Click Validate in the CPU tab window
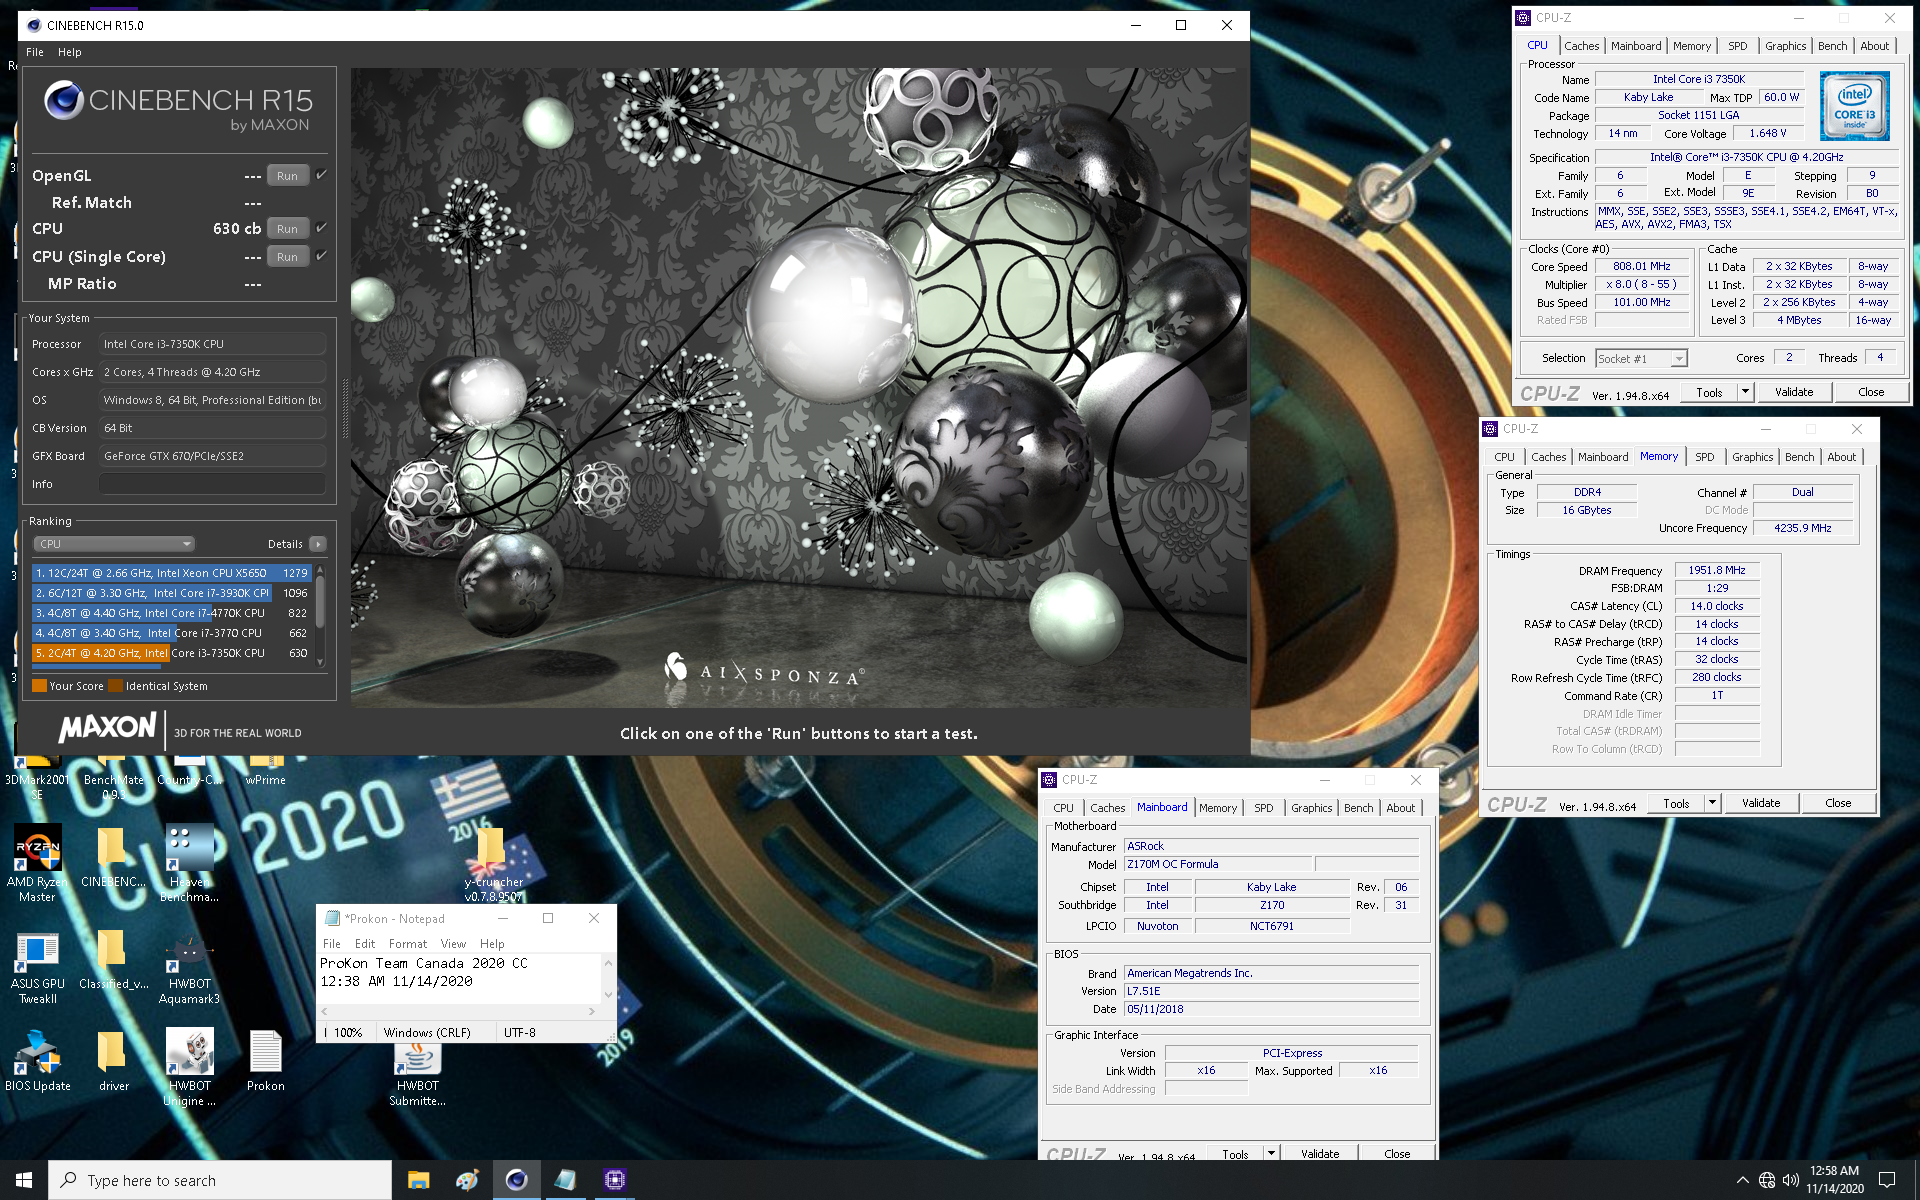Screen dimensions: 1920x1200 1794,392
